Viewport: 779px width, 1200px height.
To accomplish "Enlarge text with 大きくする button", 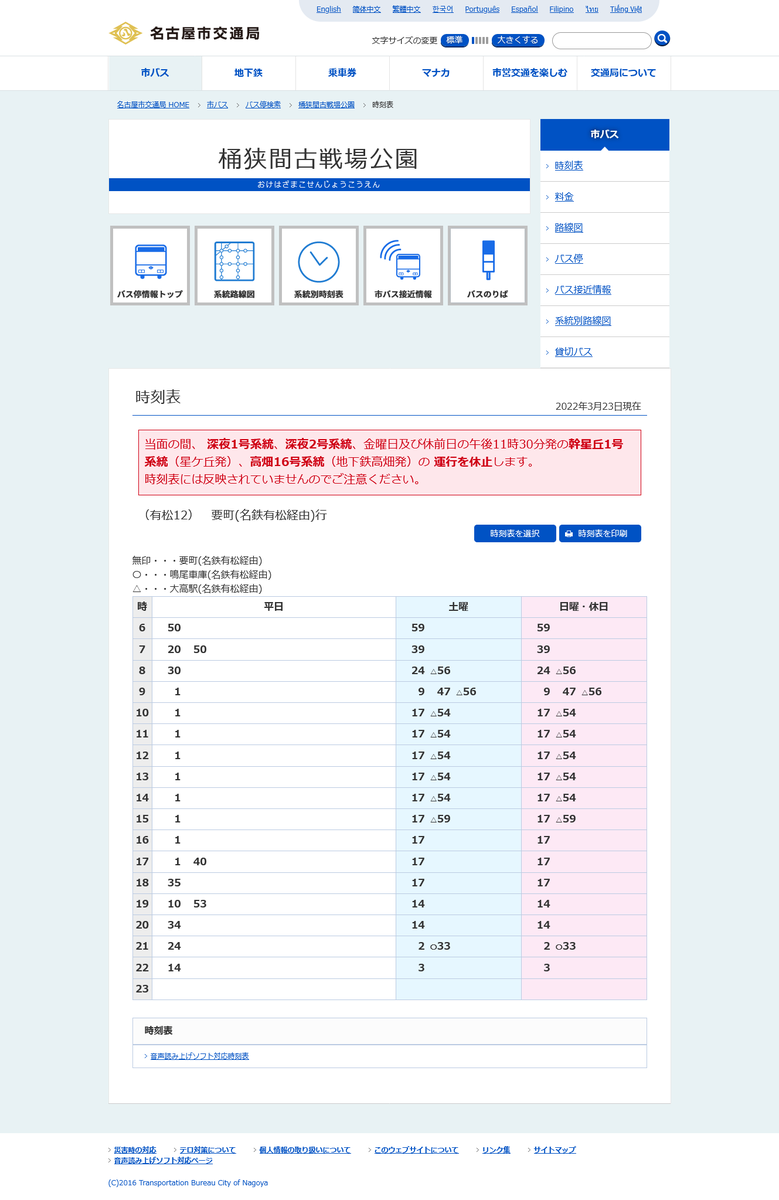I will [518, 41].
